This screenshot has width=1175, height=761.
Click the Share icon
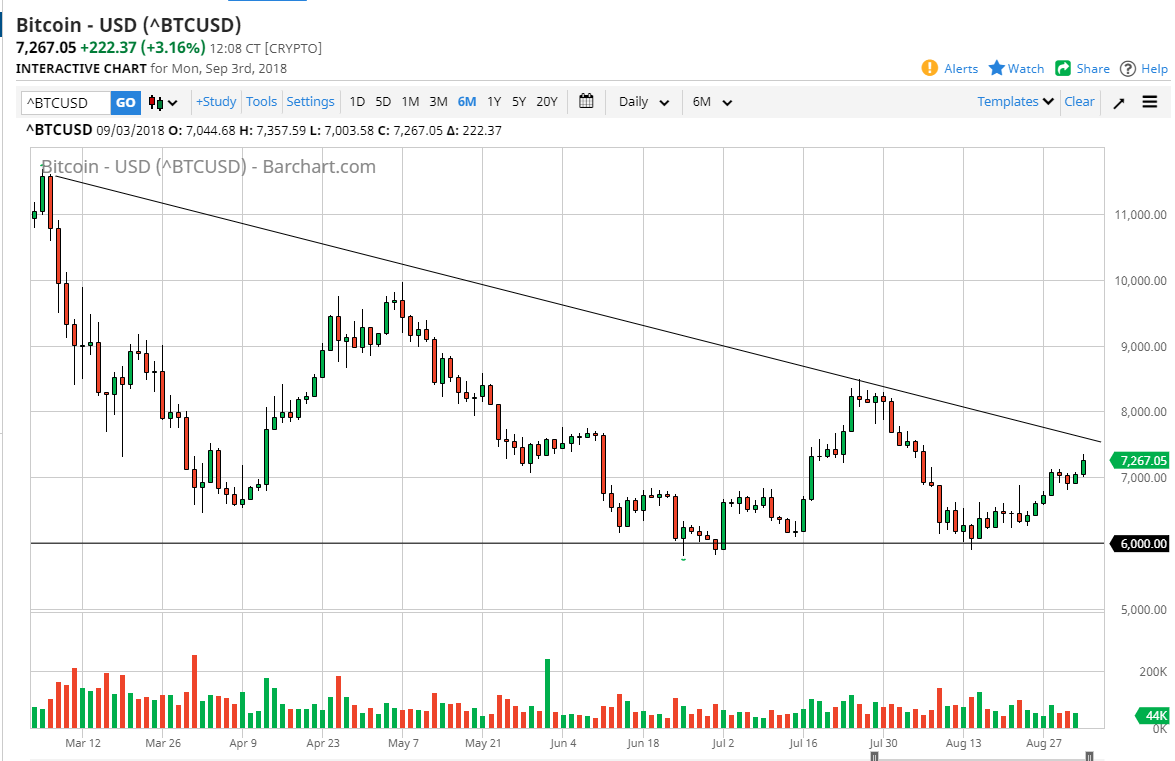click(x=1063, y=68)
